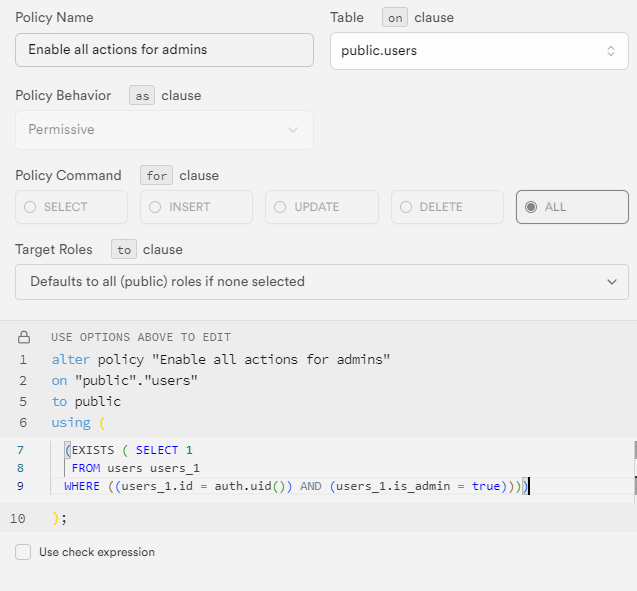Click the Policy Name label
This screenshot has width=637, height=591.
click(54, 17)
